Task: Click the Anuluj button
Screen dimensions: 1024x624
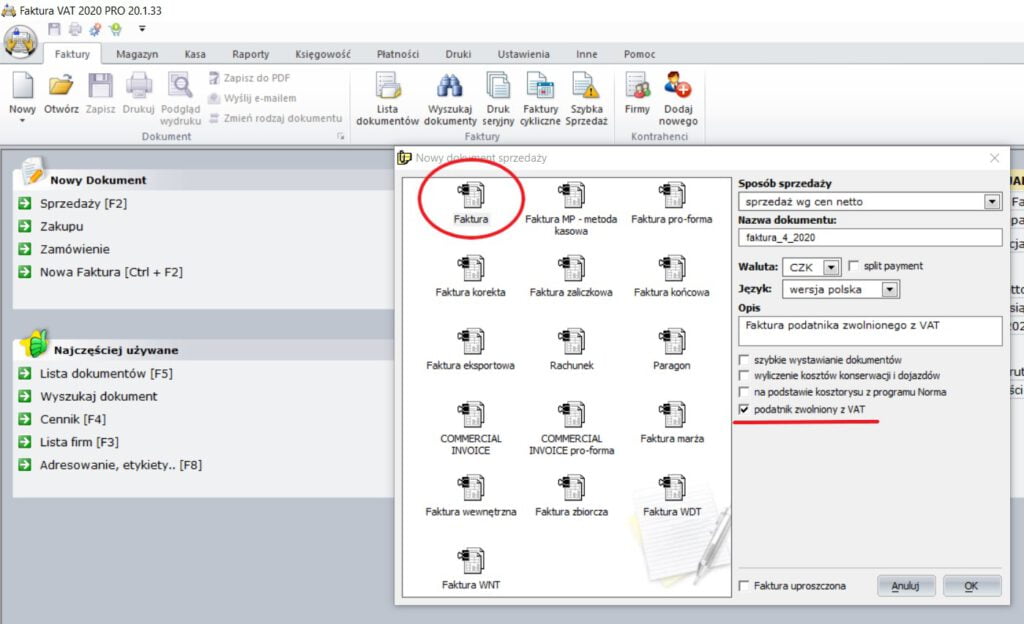Action: pos(906,585)
